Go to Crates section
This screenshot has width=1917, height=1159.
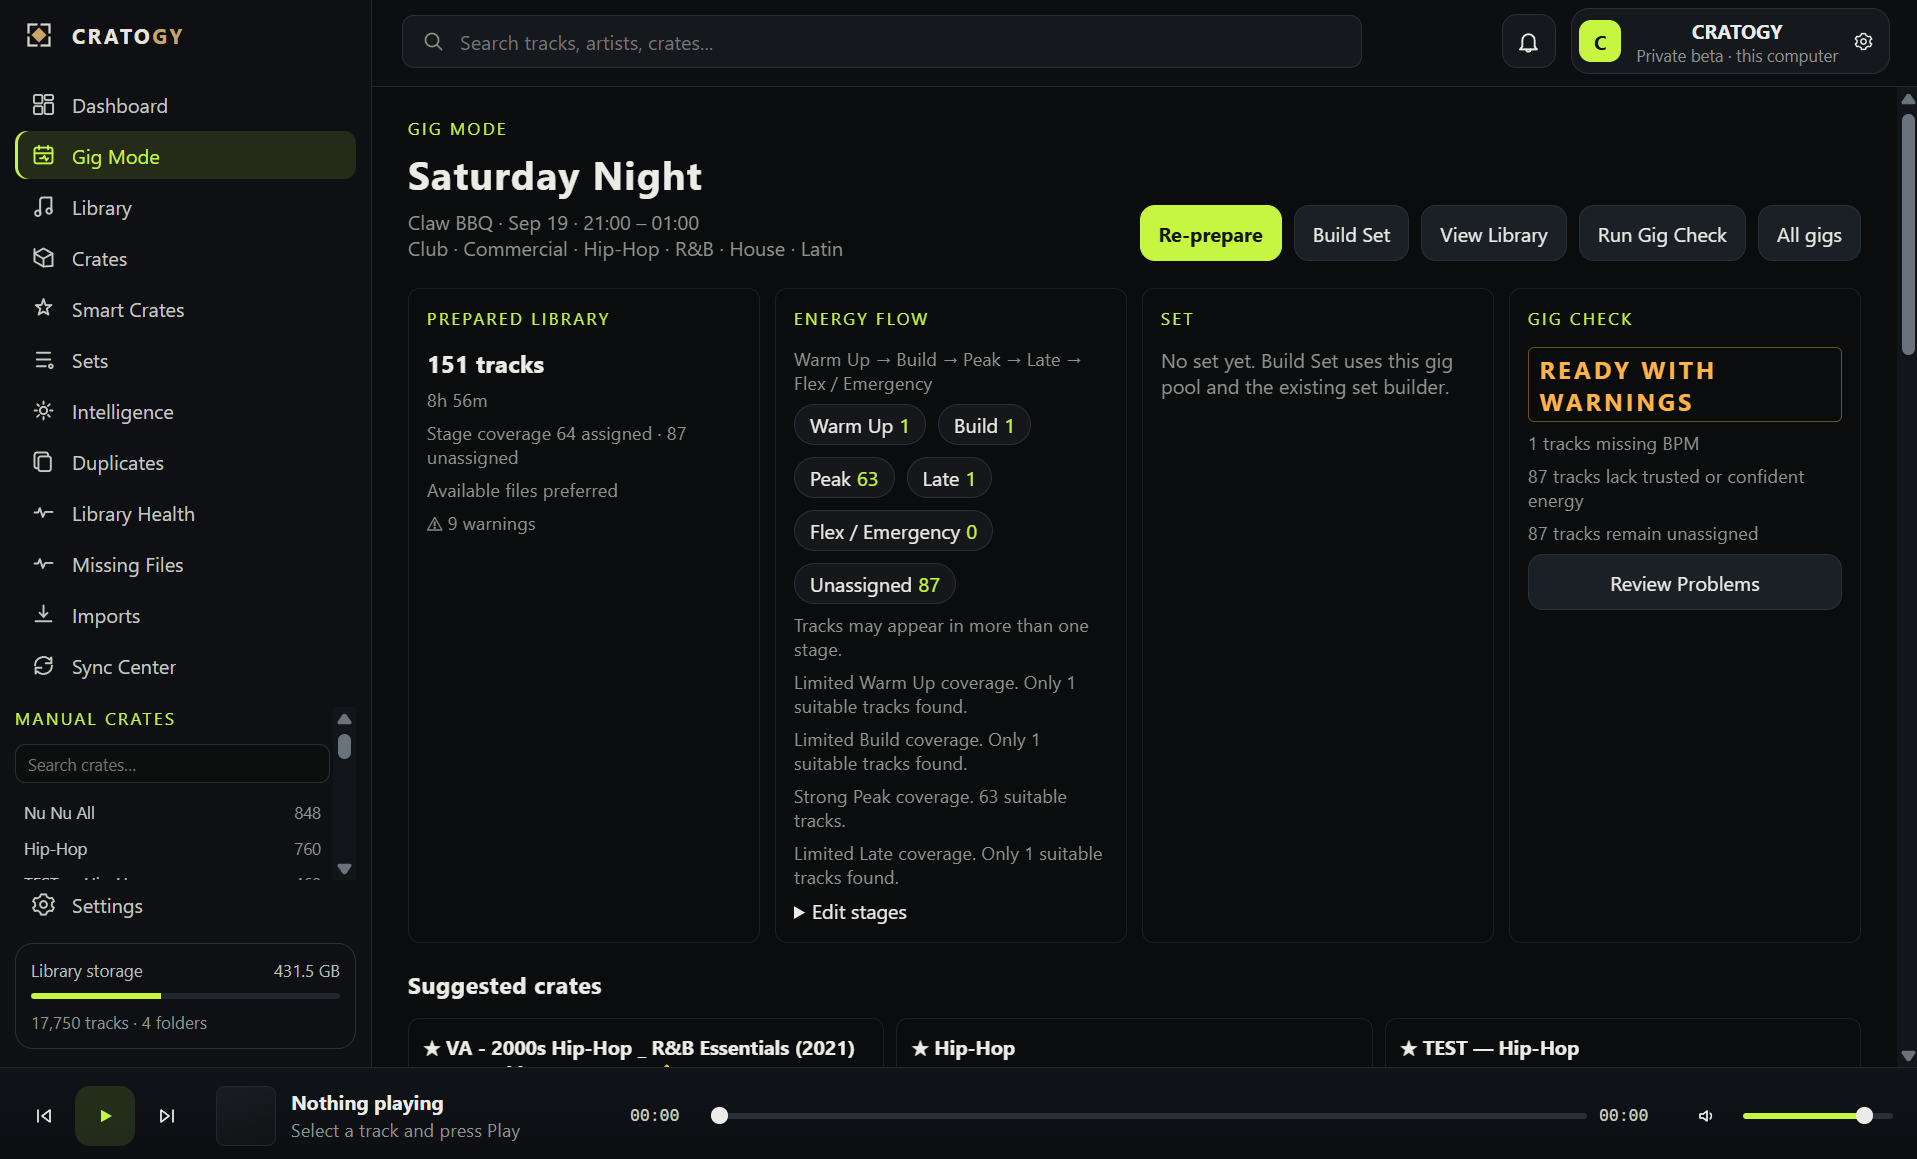(x=186, y=258)
